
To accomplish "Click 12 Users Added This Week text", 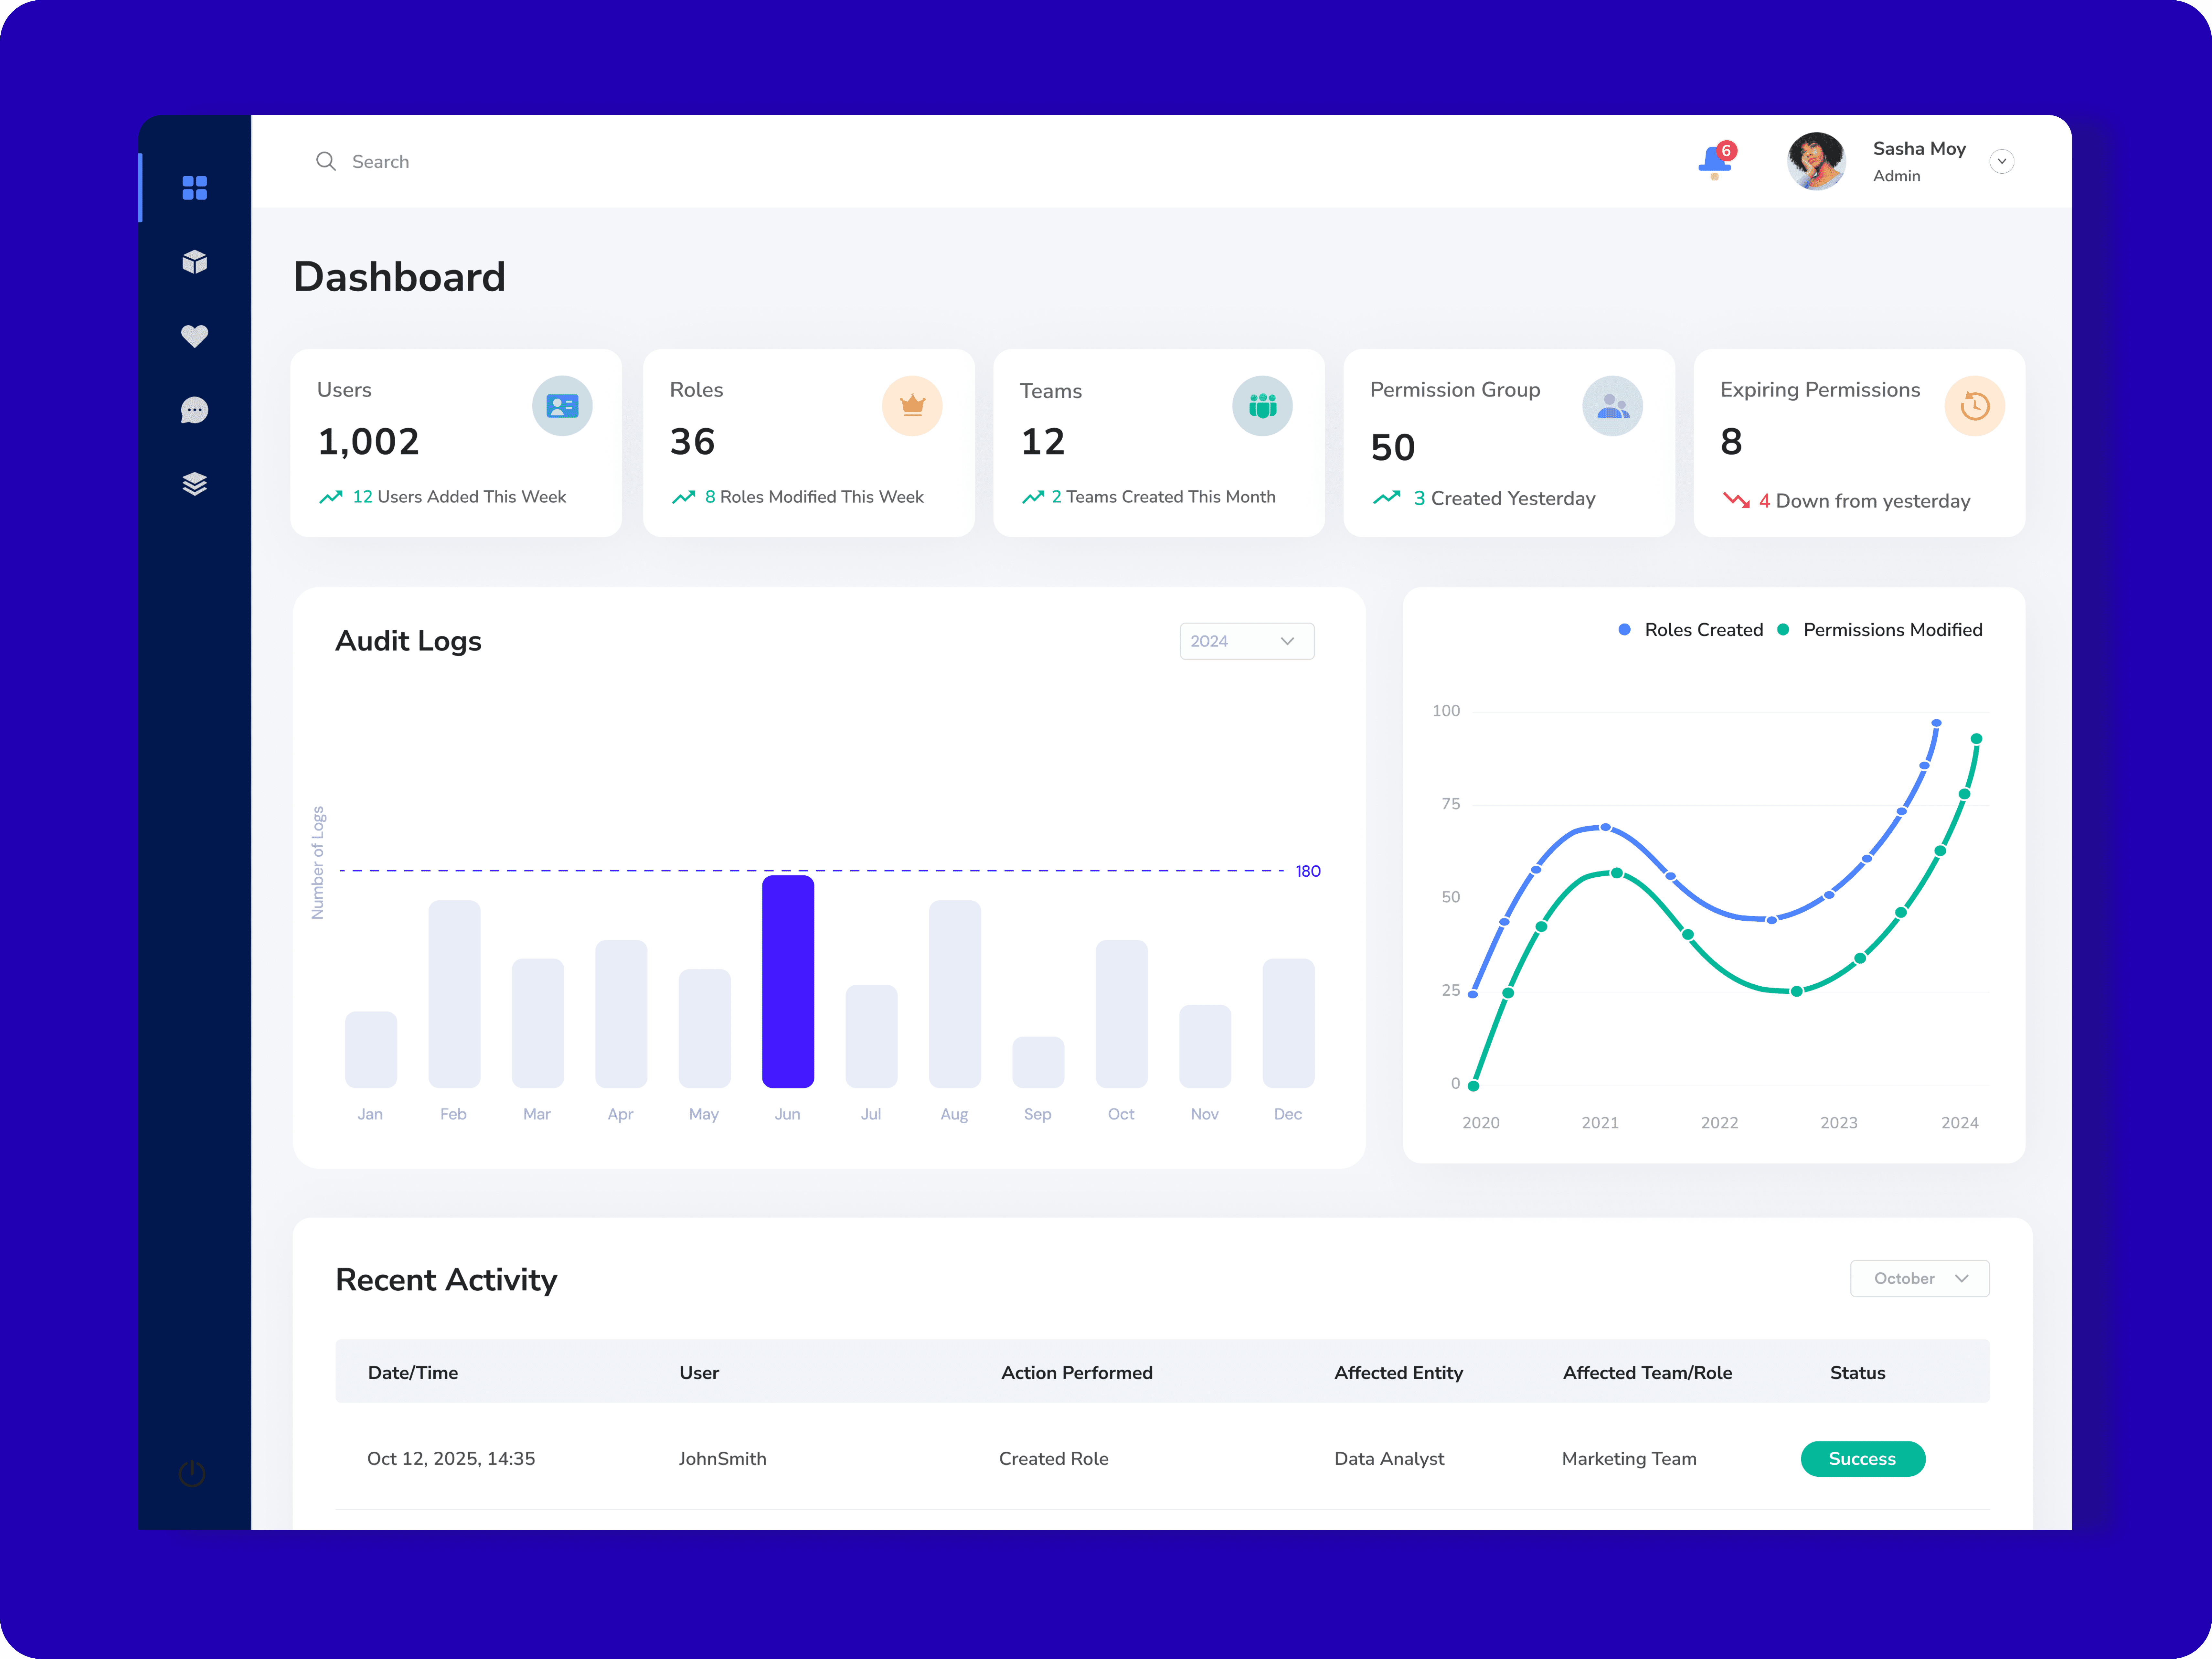I will tap(459, 497).
